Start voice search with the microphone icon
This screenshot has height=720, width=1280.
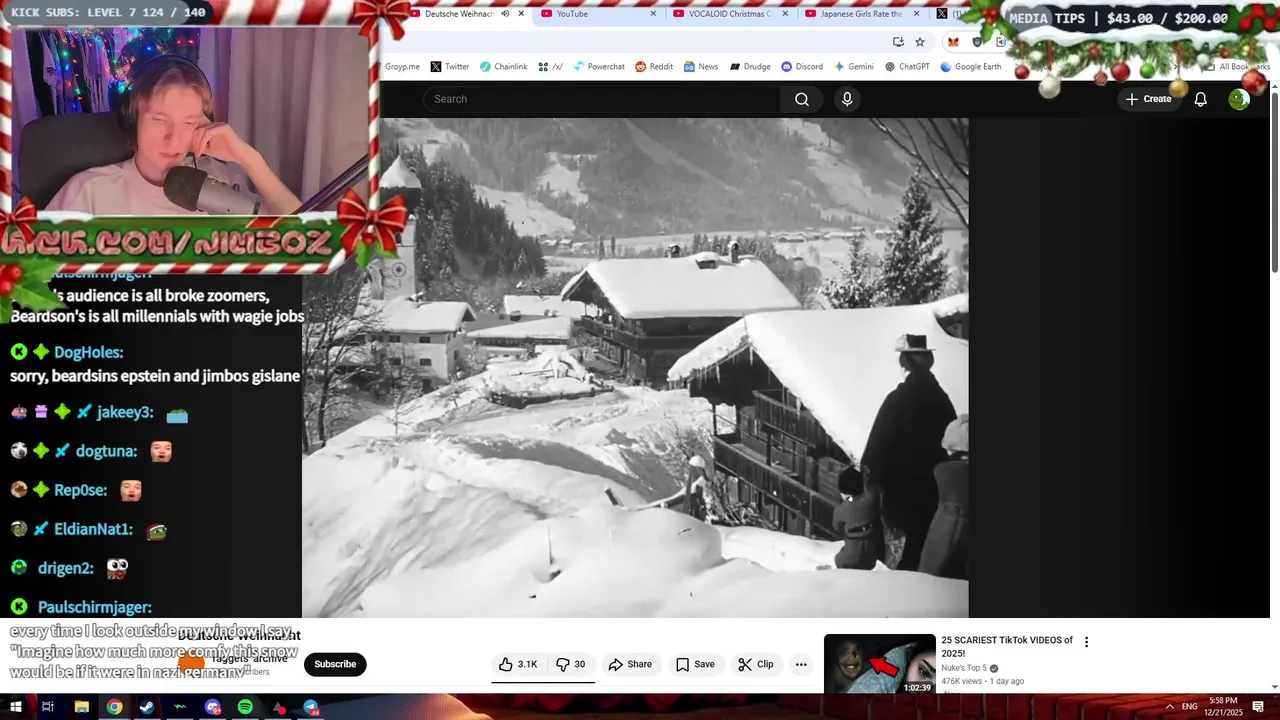(x=847, y=99)
